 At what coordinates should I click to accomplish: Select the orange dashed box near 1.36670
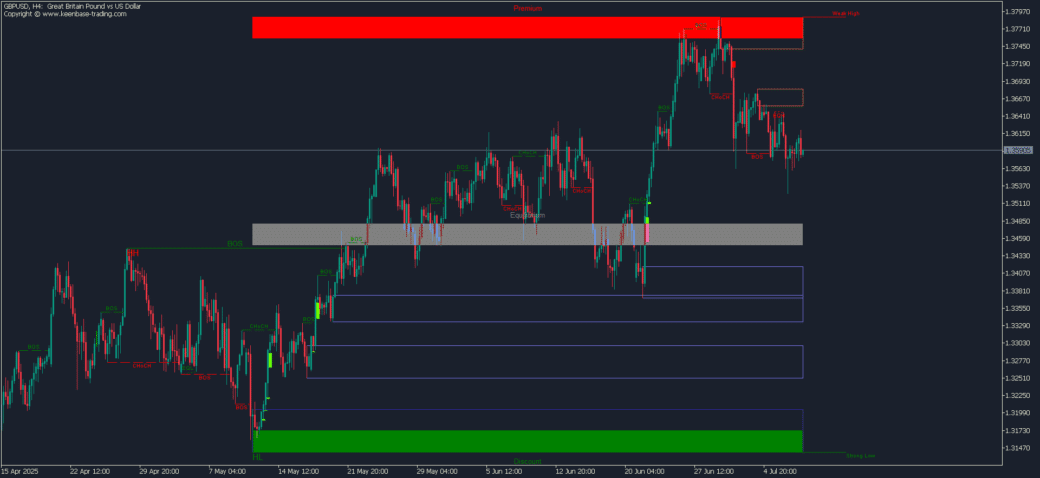(x=780, y=97)
